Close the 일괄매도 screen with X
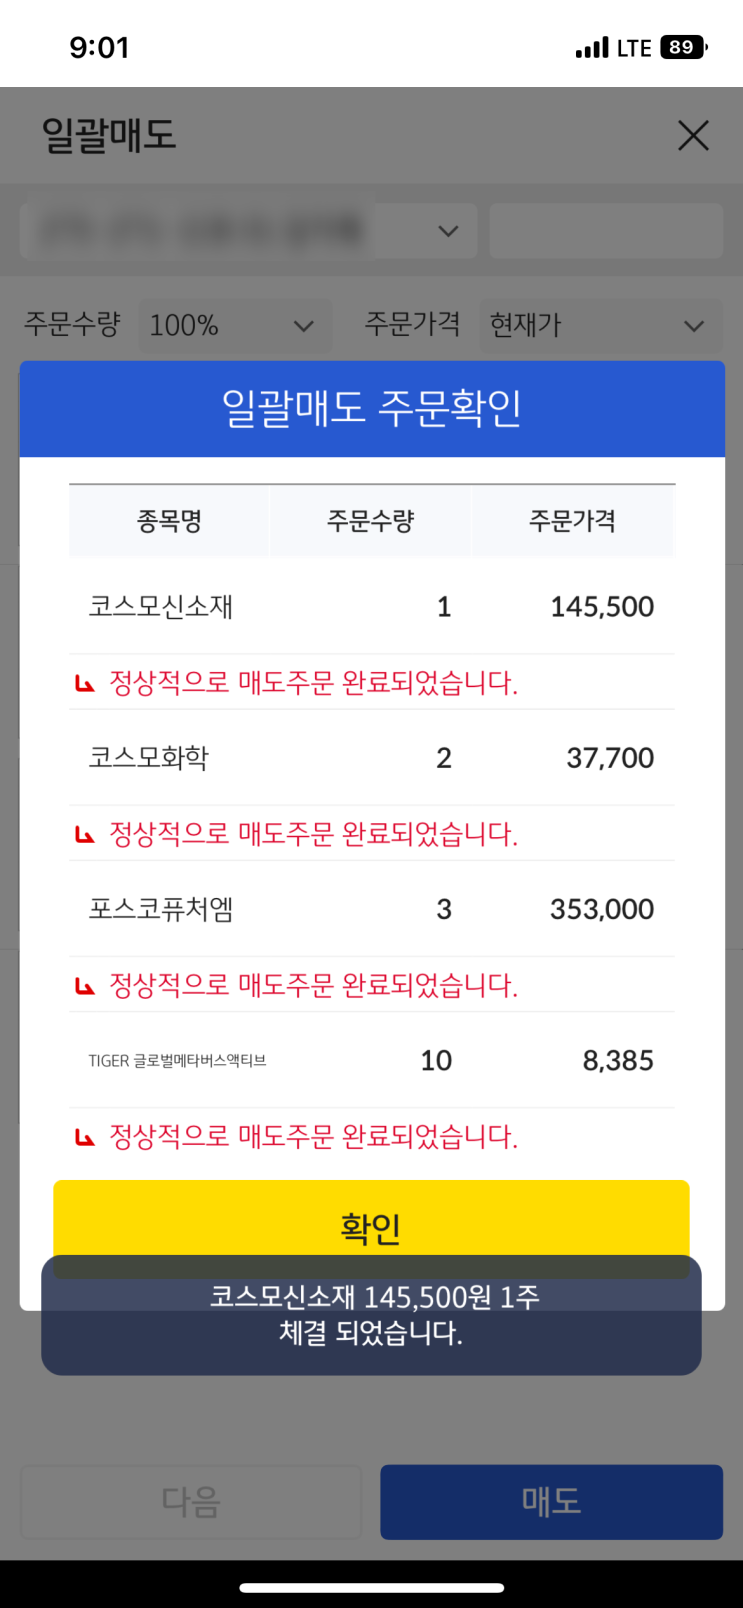The width and height of the screenshot is (743, 1608). click(693, 136)
